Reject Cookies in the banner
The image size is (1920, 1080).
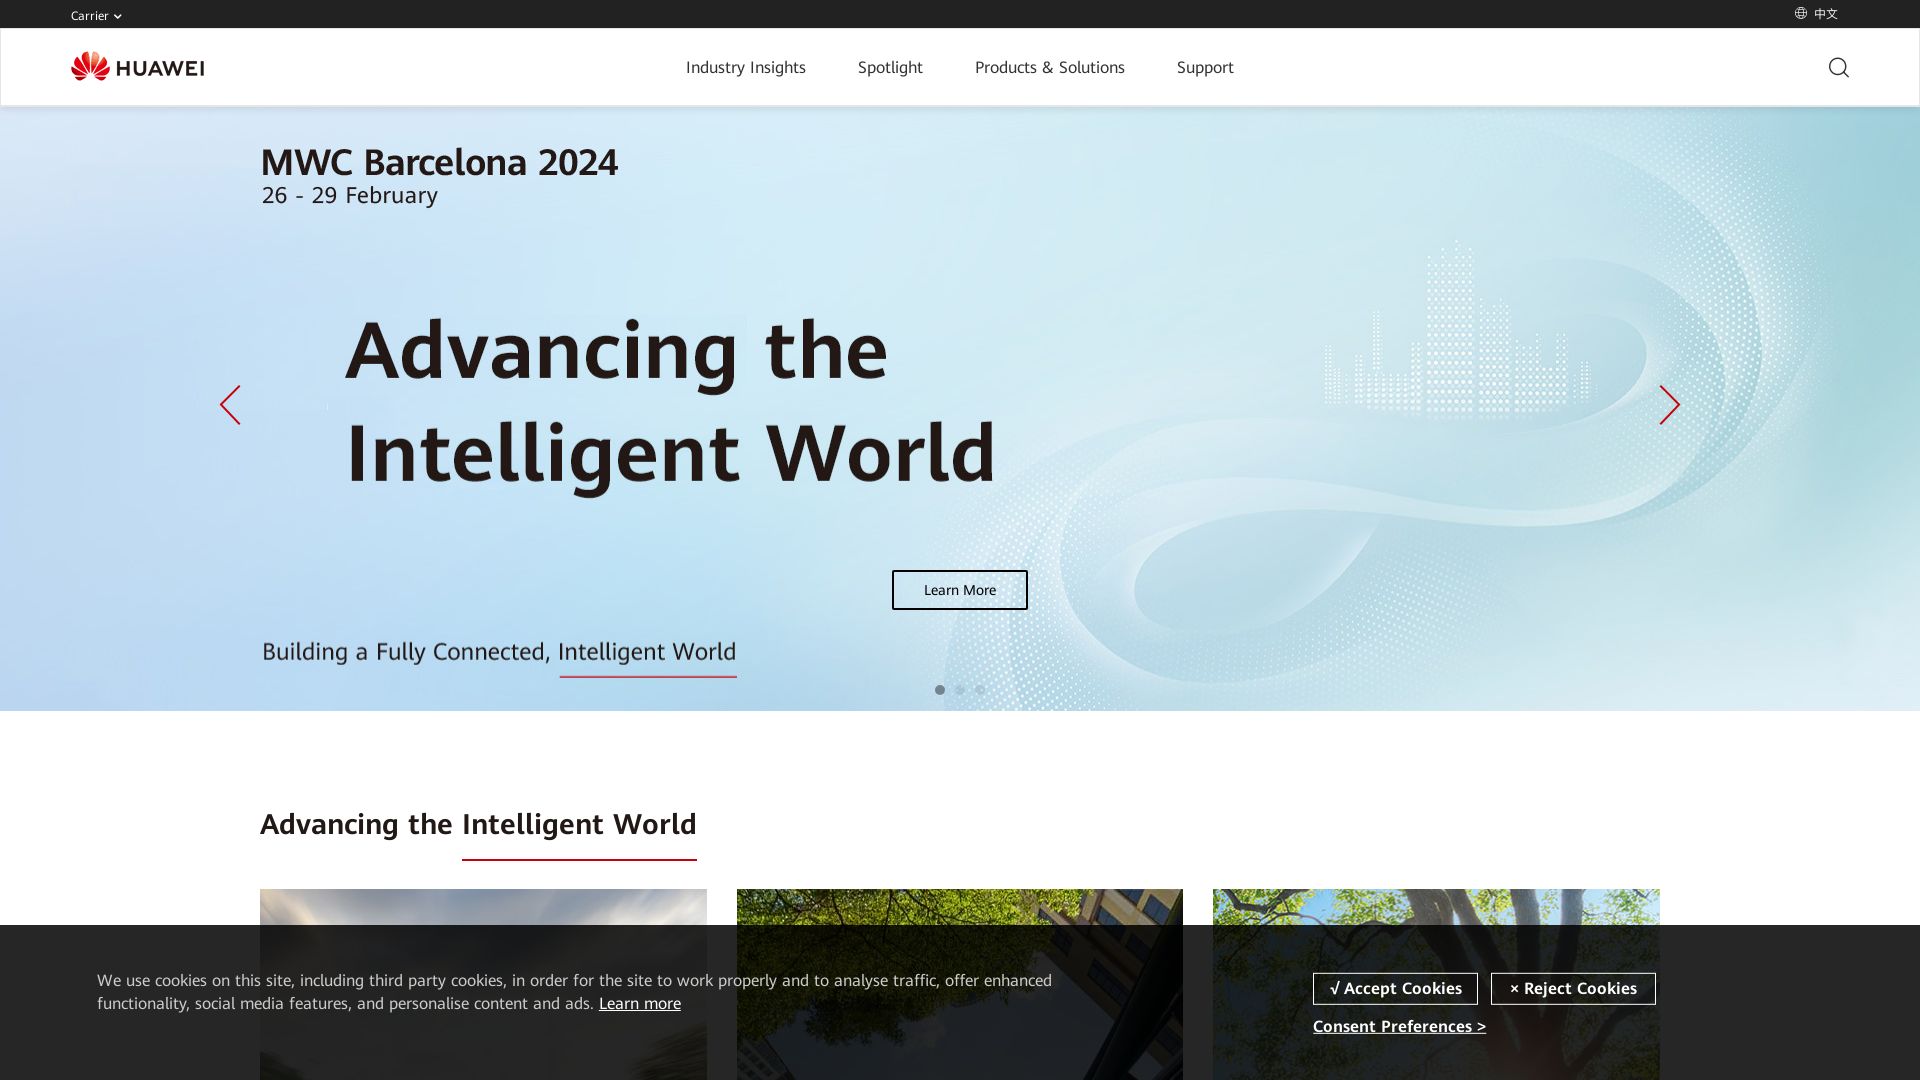tap(1572, 988)
